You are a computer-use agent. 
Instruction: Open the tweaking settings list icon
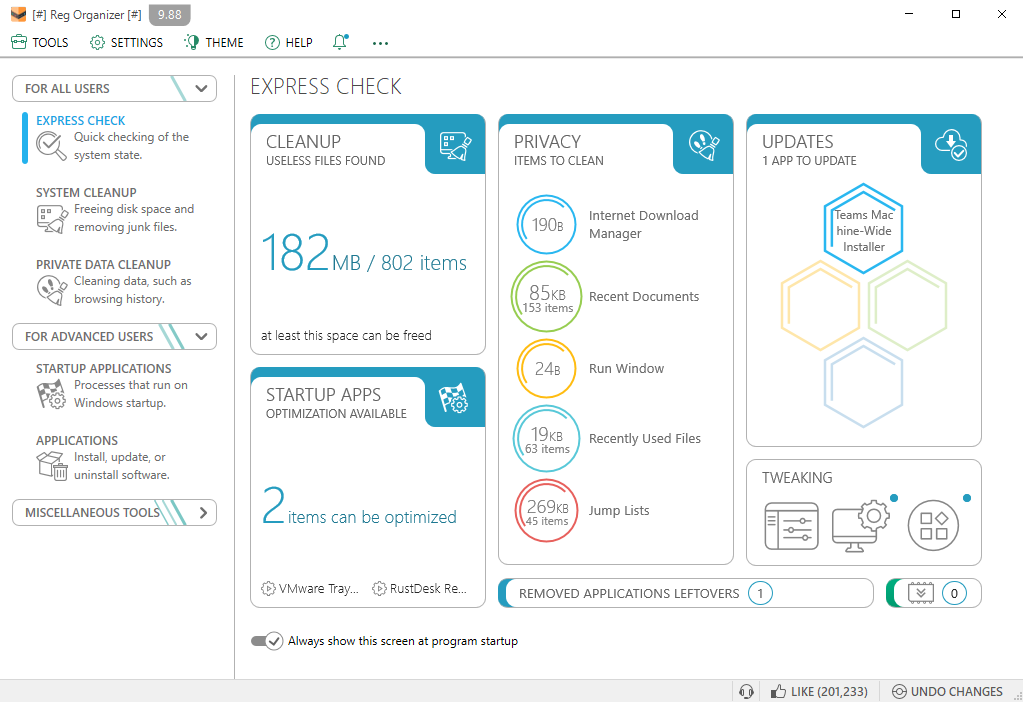791,526
